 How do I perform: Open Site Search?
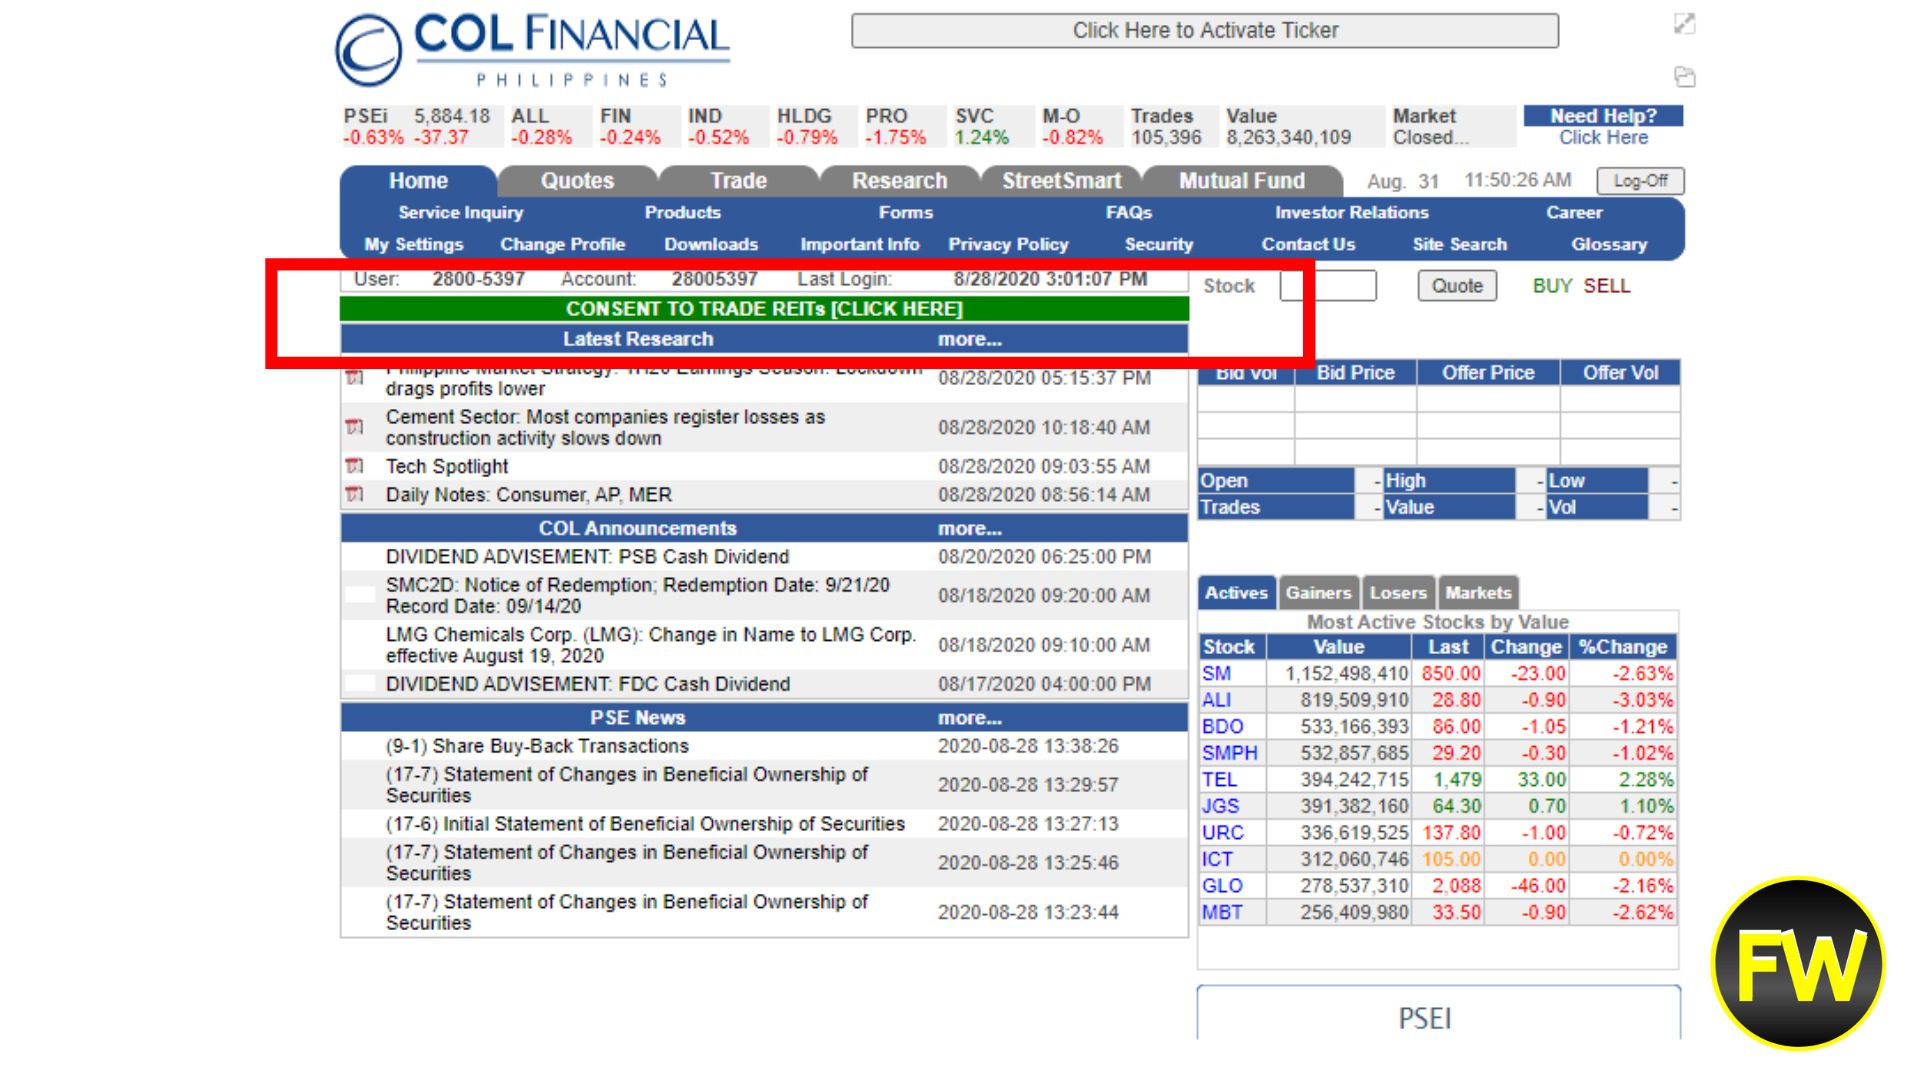(x=1459, y=245)
